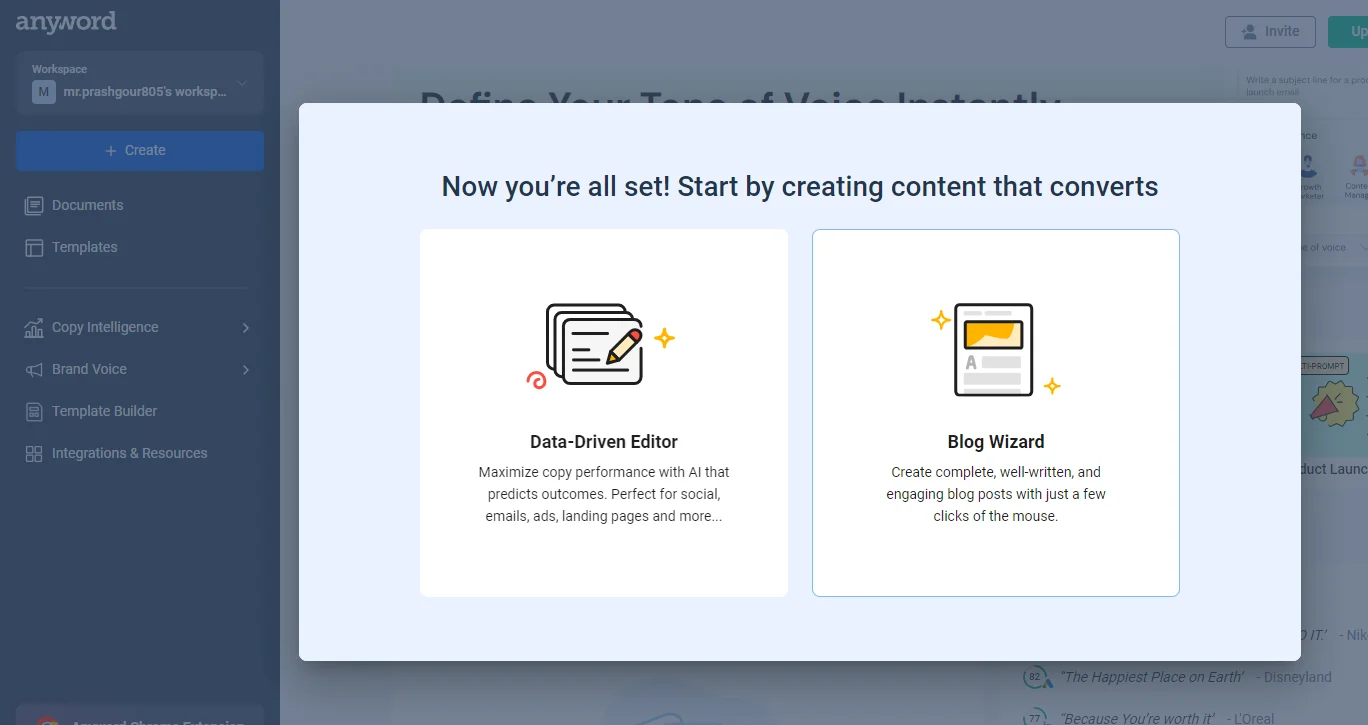Image resolution: width=1368 pixels, height=725 pixels.
Task: Expand the Brand Voice chevron
Action: (x=246, y=370)
